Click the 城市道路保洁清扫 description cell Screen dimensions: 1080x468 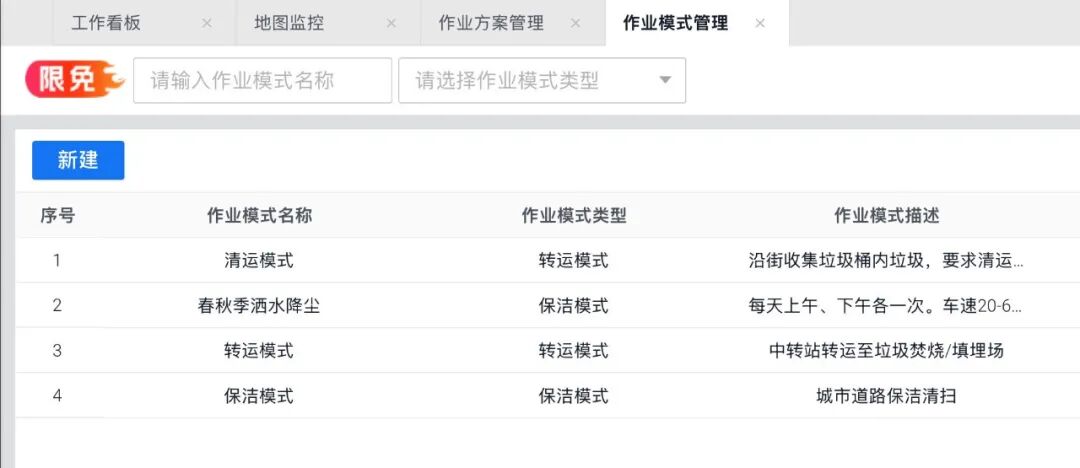point(886,396)
